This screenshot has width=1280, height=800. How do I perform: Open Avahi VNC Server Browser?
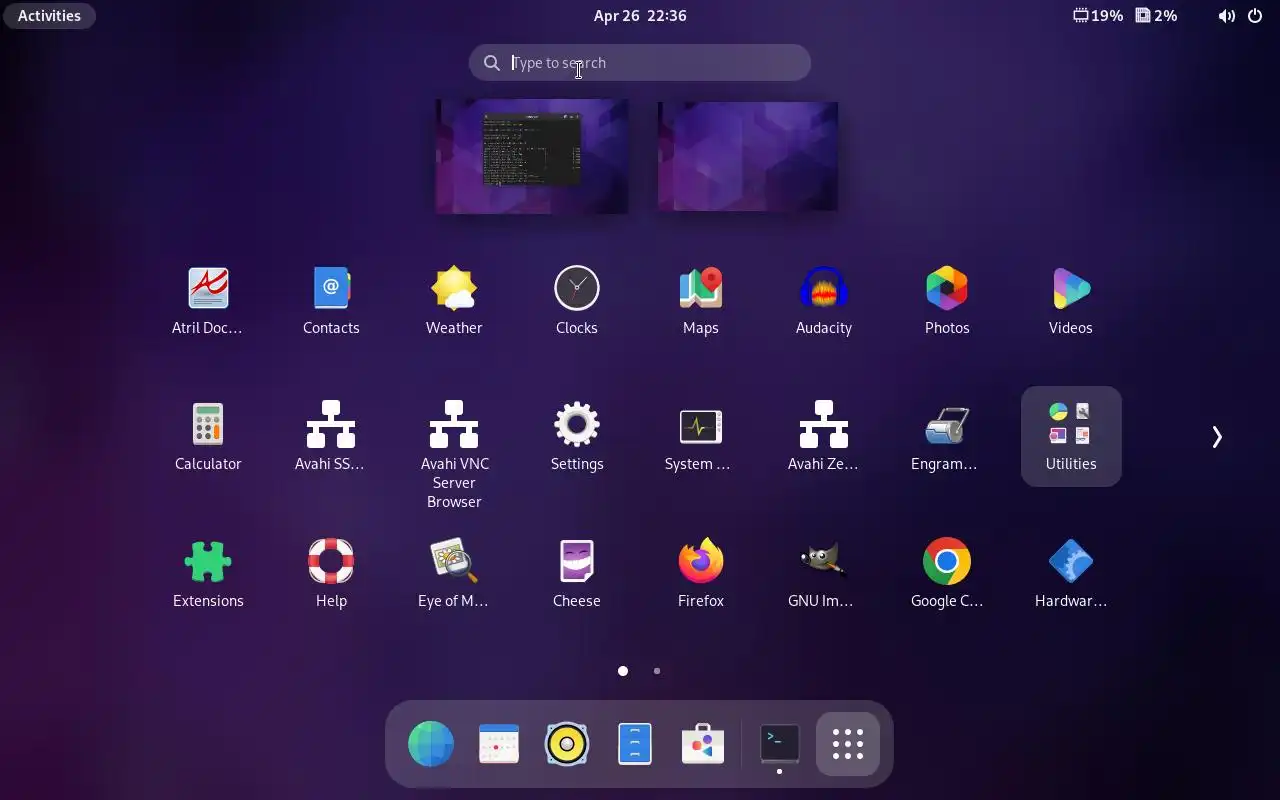tap(454, 454)
